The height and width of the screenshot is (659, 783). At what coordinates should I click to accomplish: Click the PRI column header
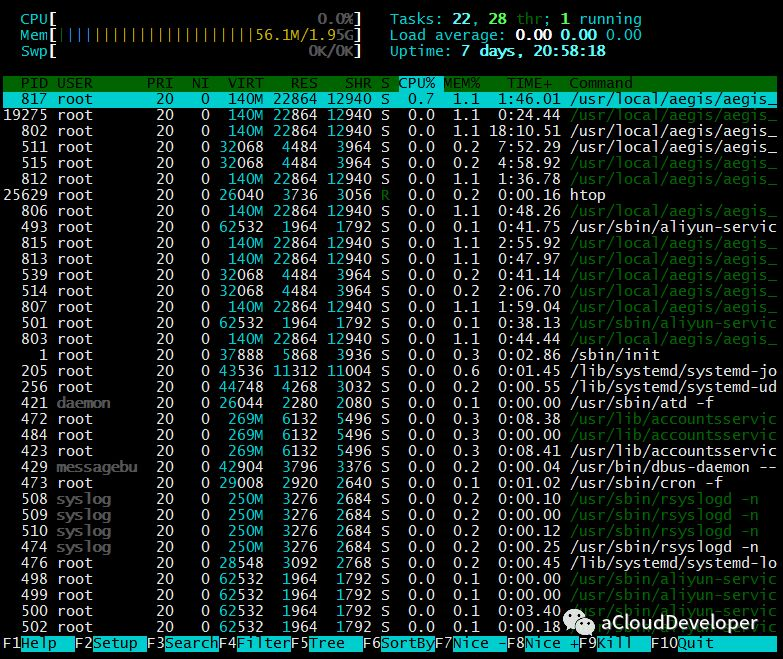160,83
